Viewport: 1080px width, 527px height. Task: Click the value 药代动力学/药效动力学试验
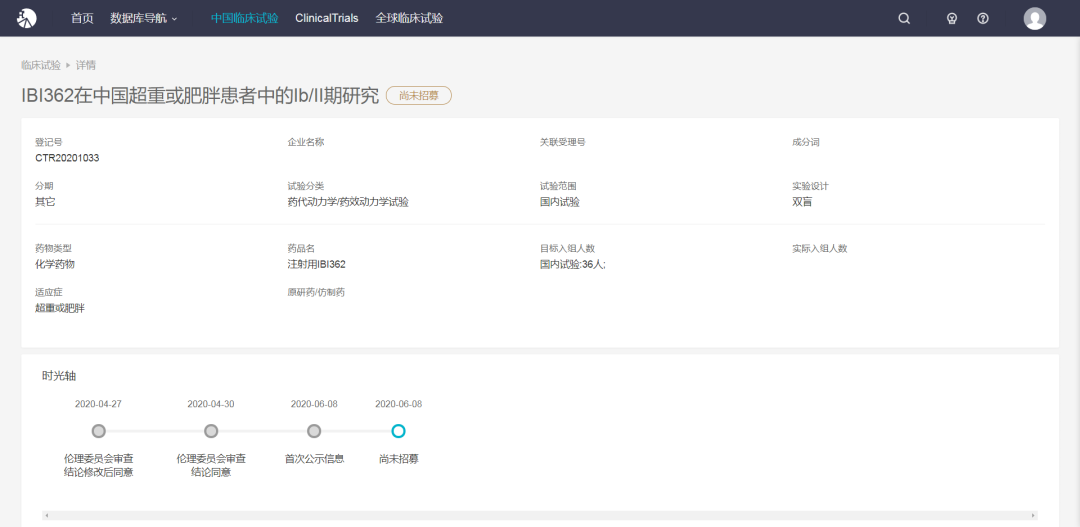(348, 202)
